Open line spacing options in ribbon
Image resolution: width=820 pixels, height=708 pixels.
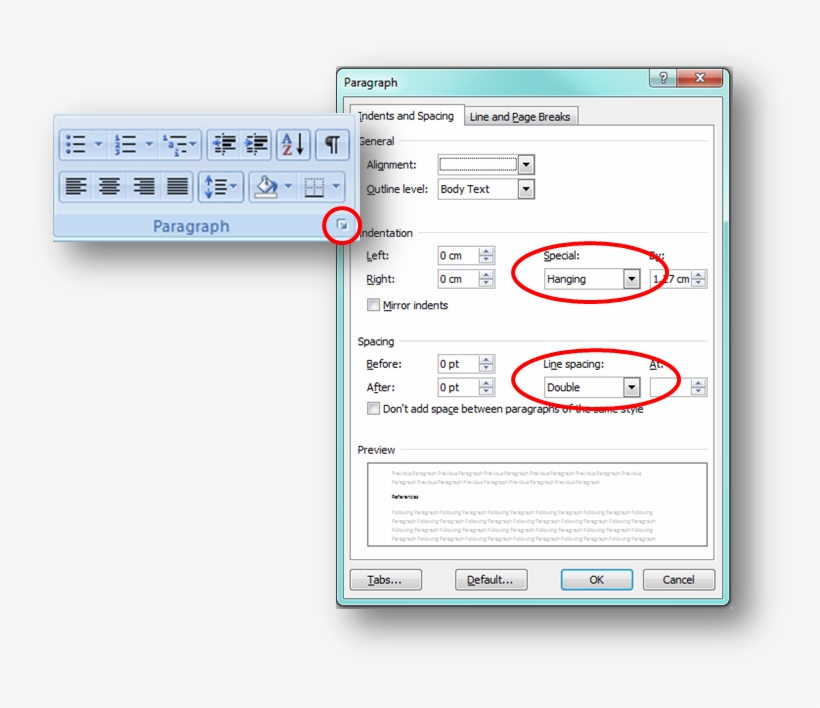(221, 186)
